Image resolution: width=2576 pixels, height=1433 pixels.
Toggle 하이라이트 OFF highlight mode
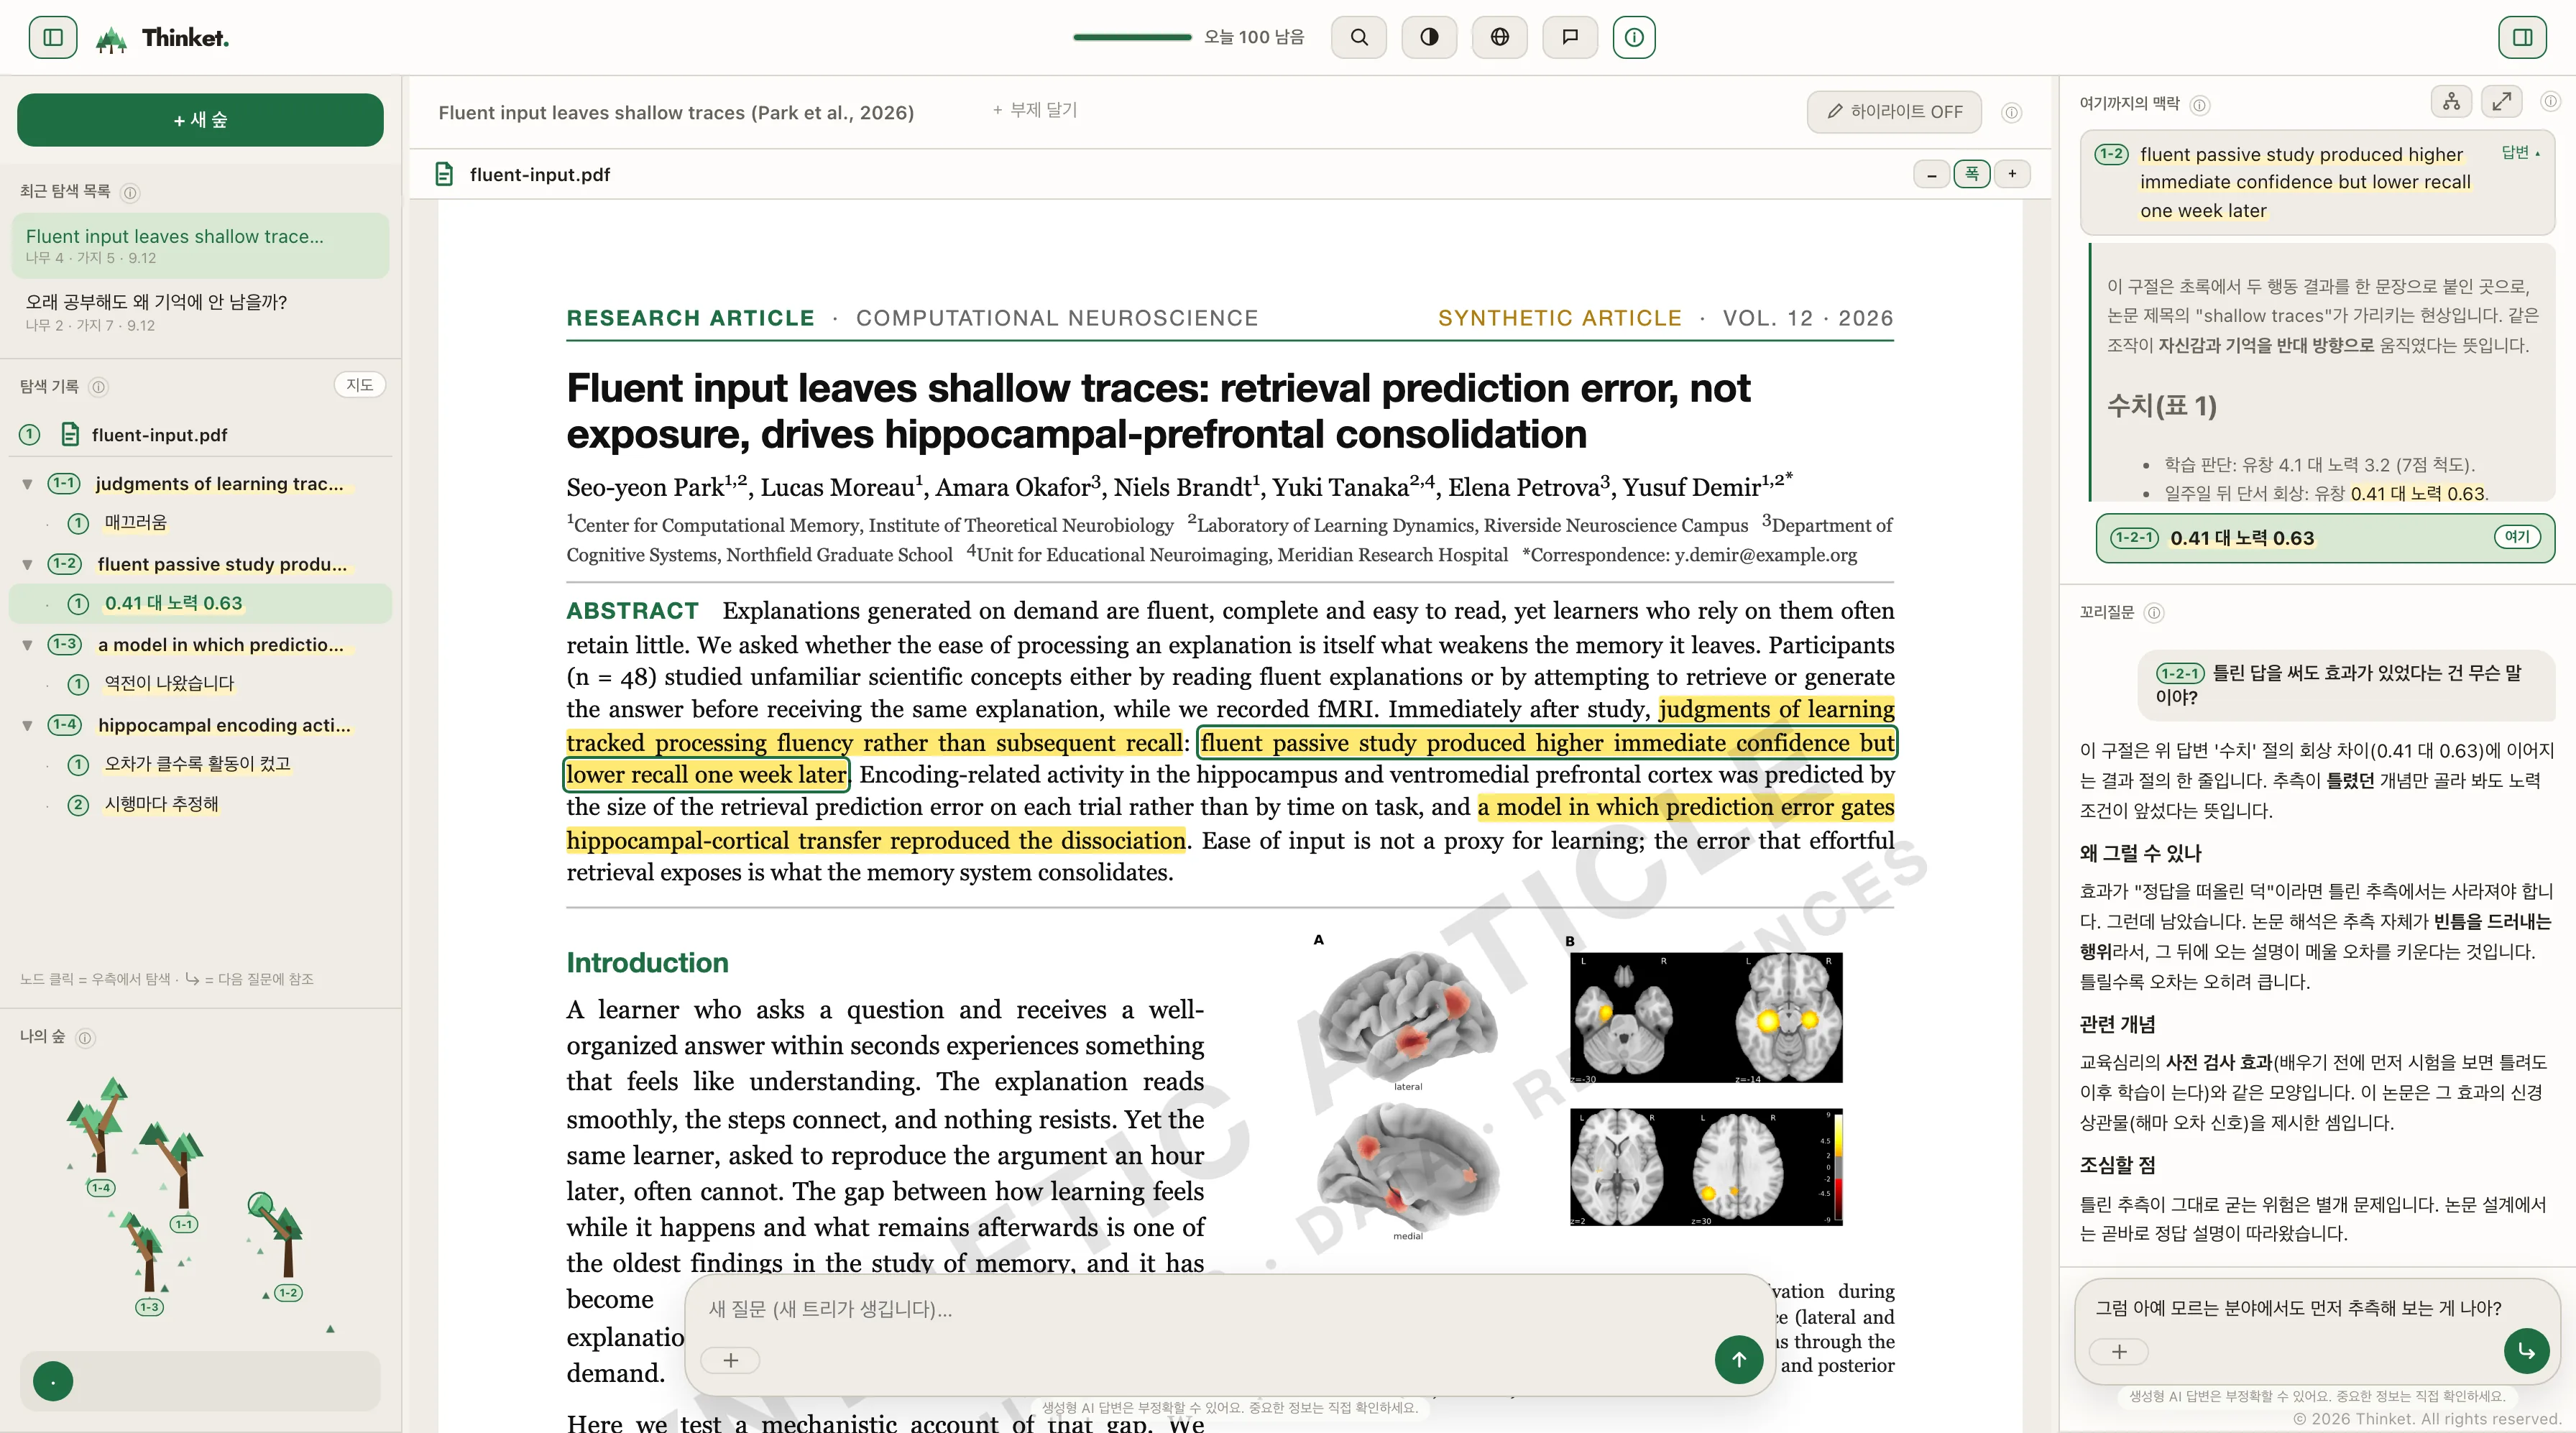pos(1893,112)
